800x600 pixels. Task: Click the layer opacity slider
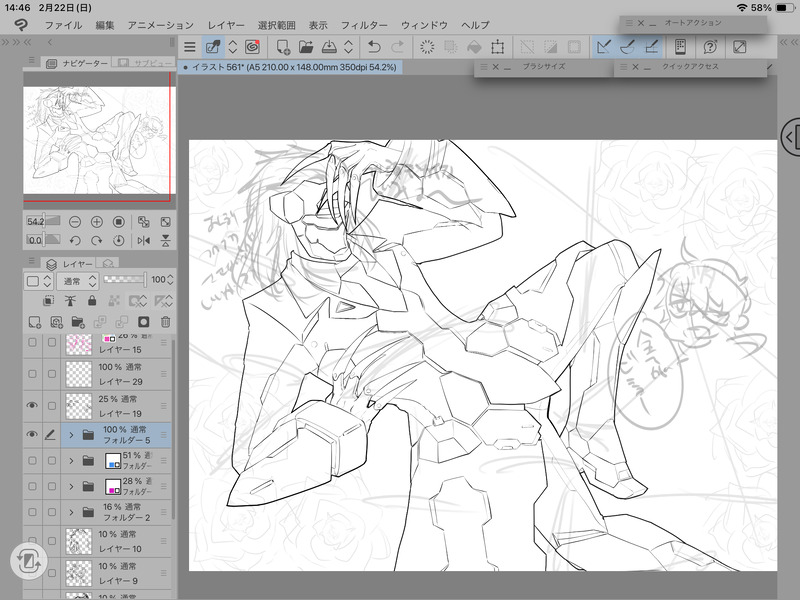(x=124, y=281)
